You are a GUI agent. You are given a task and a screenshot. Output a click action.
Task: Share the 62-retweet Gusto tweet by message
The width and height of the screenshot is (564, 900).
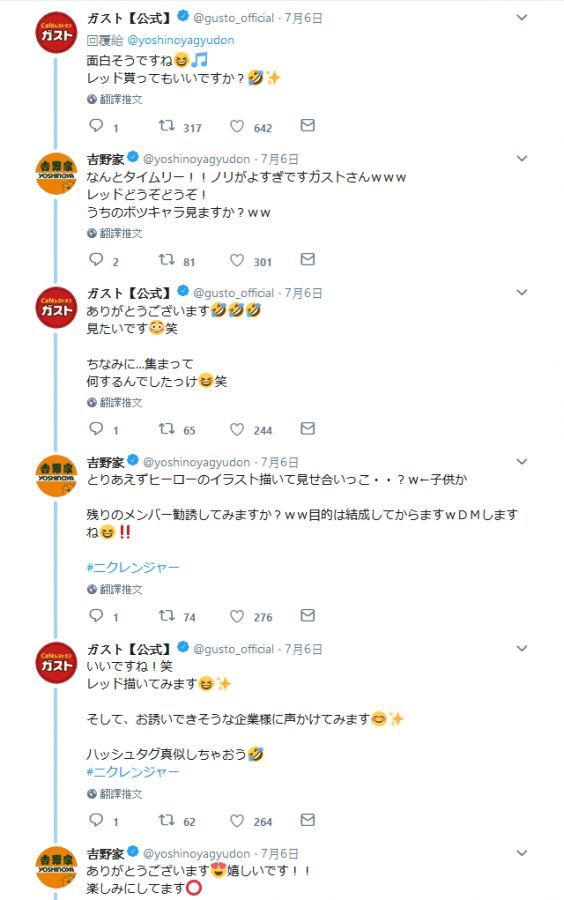(x=308, y=820)
